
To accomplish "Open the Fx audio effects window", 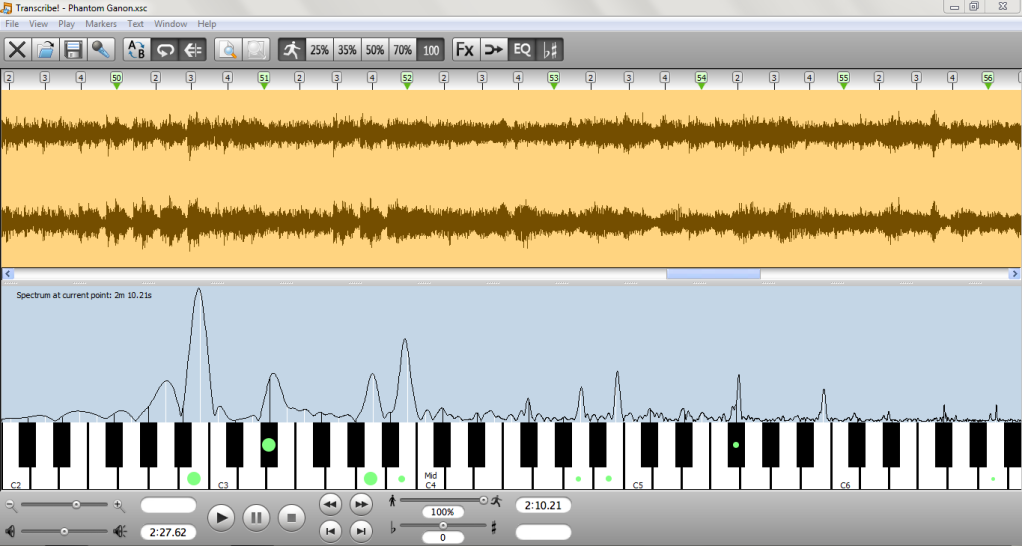I will 465,50.
